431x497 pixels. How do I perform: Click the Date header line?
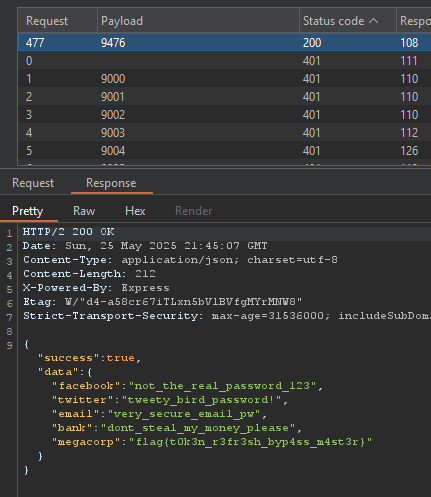click(x=145, y=246)
